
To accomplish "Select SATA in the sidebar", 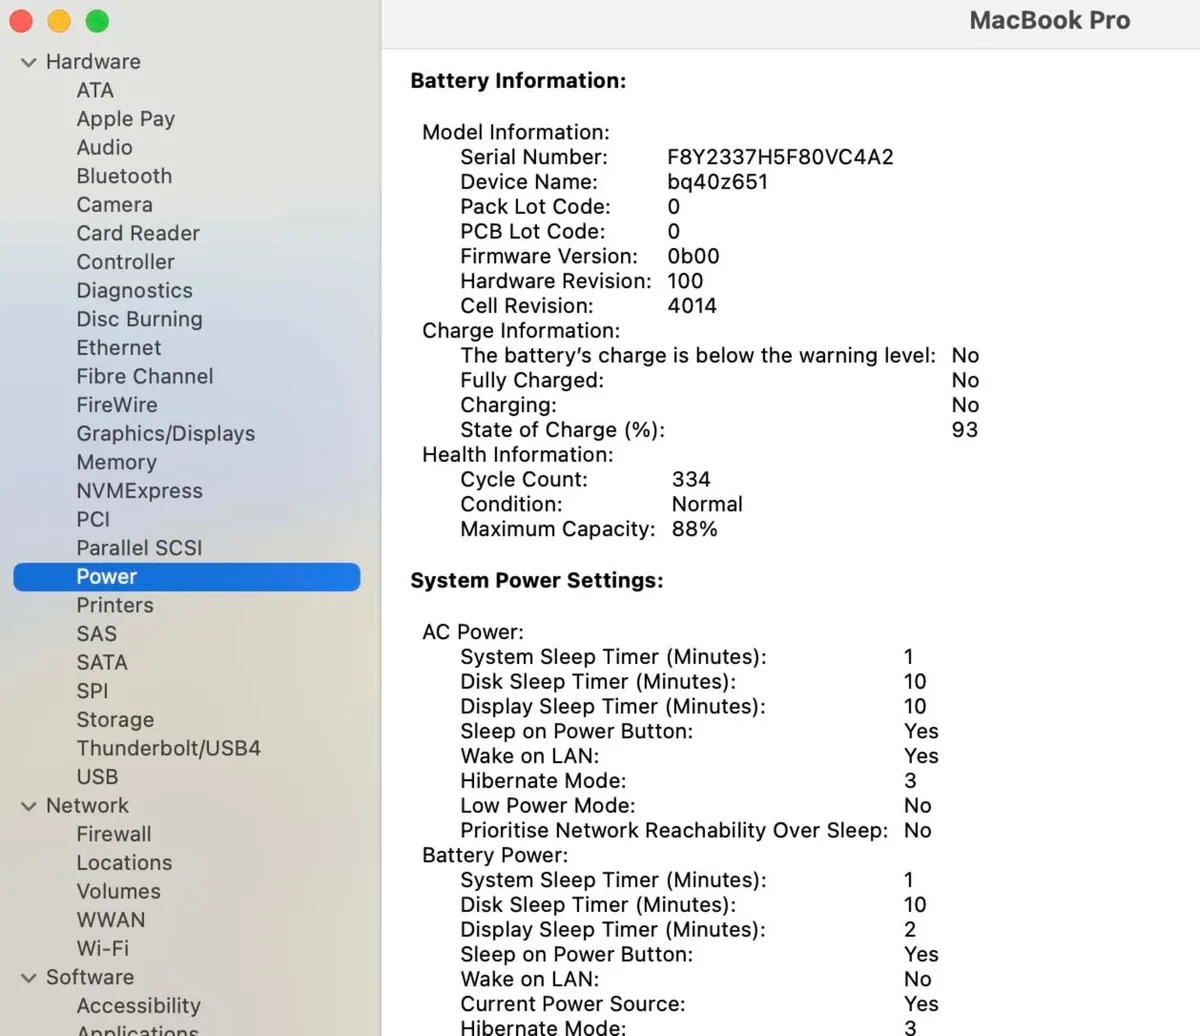I will [101, 663].
